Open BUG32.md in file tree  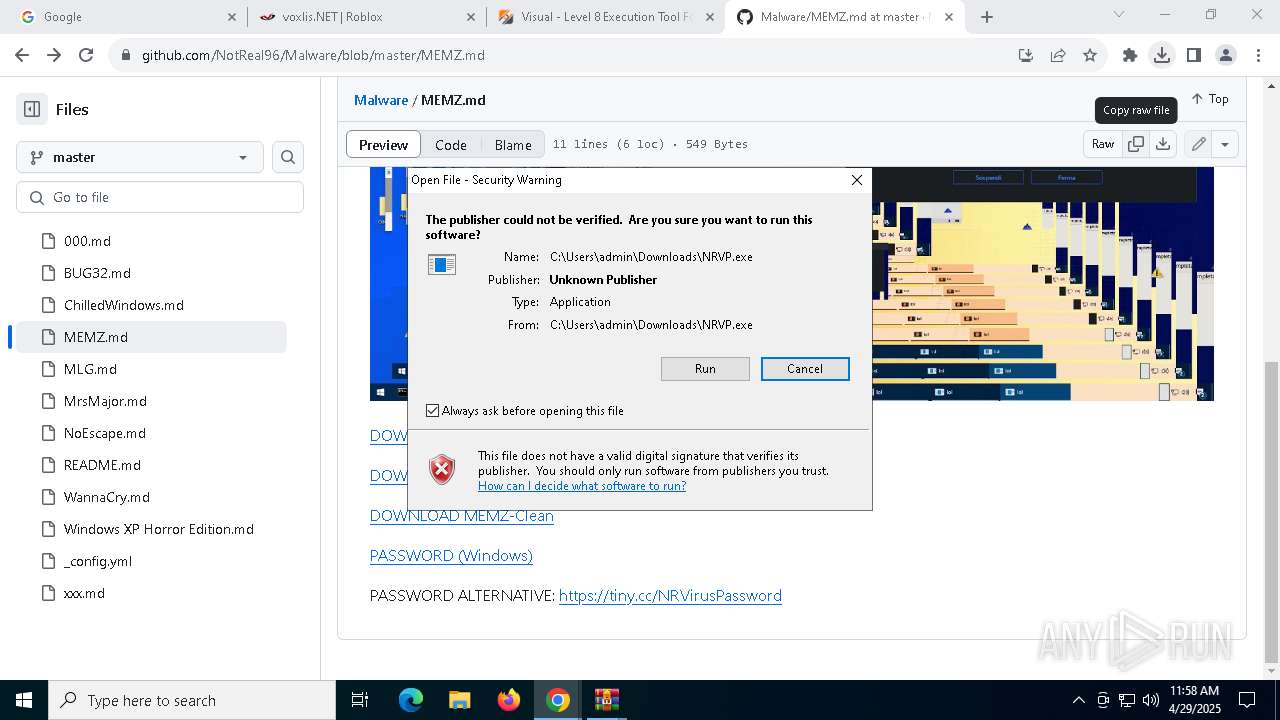97,273
